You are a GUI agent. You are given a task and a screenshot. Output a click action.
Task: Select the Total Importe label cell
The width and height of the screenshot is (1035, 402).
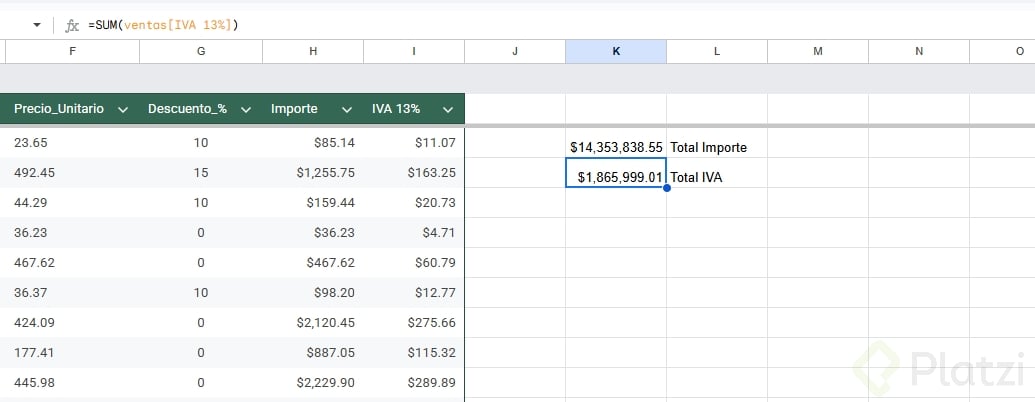(x=716, y=147)
